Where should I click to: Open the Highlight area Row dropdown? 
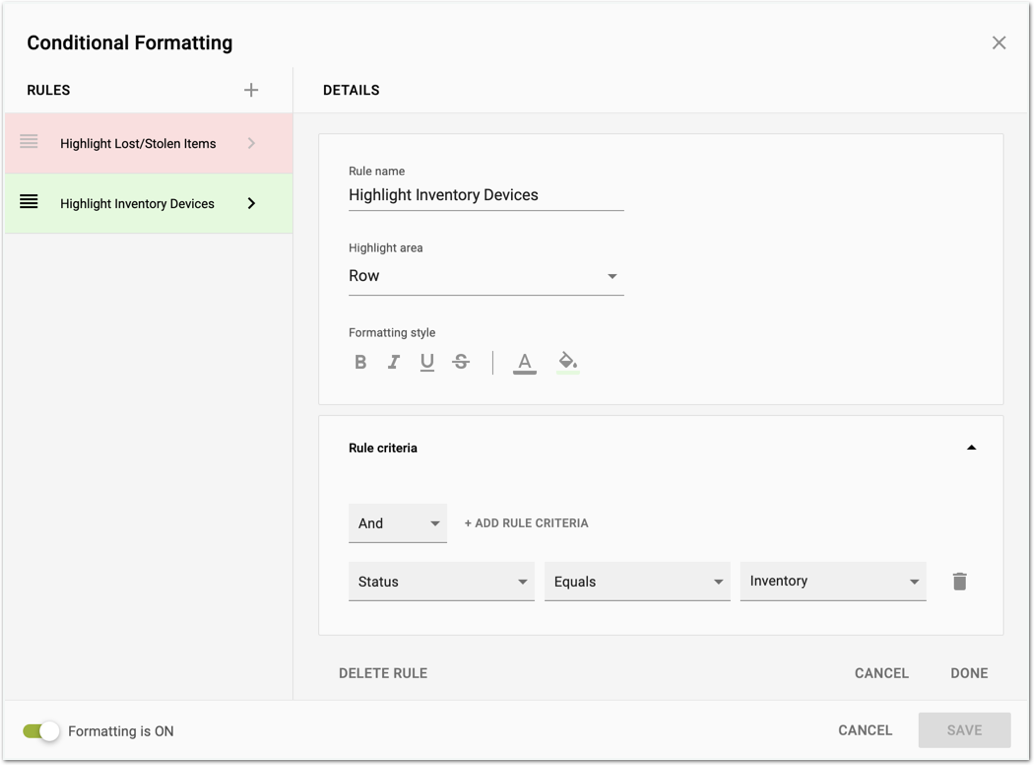point(486,276)
